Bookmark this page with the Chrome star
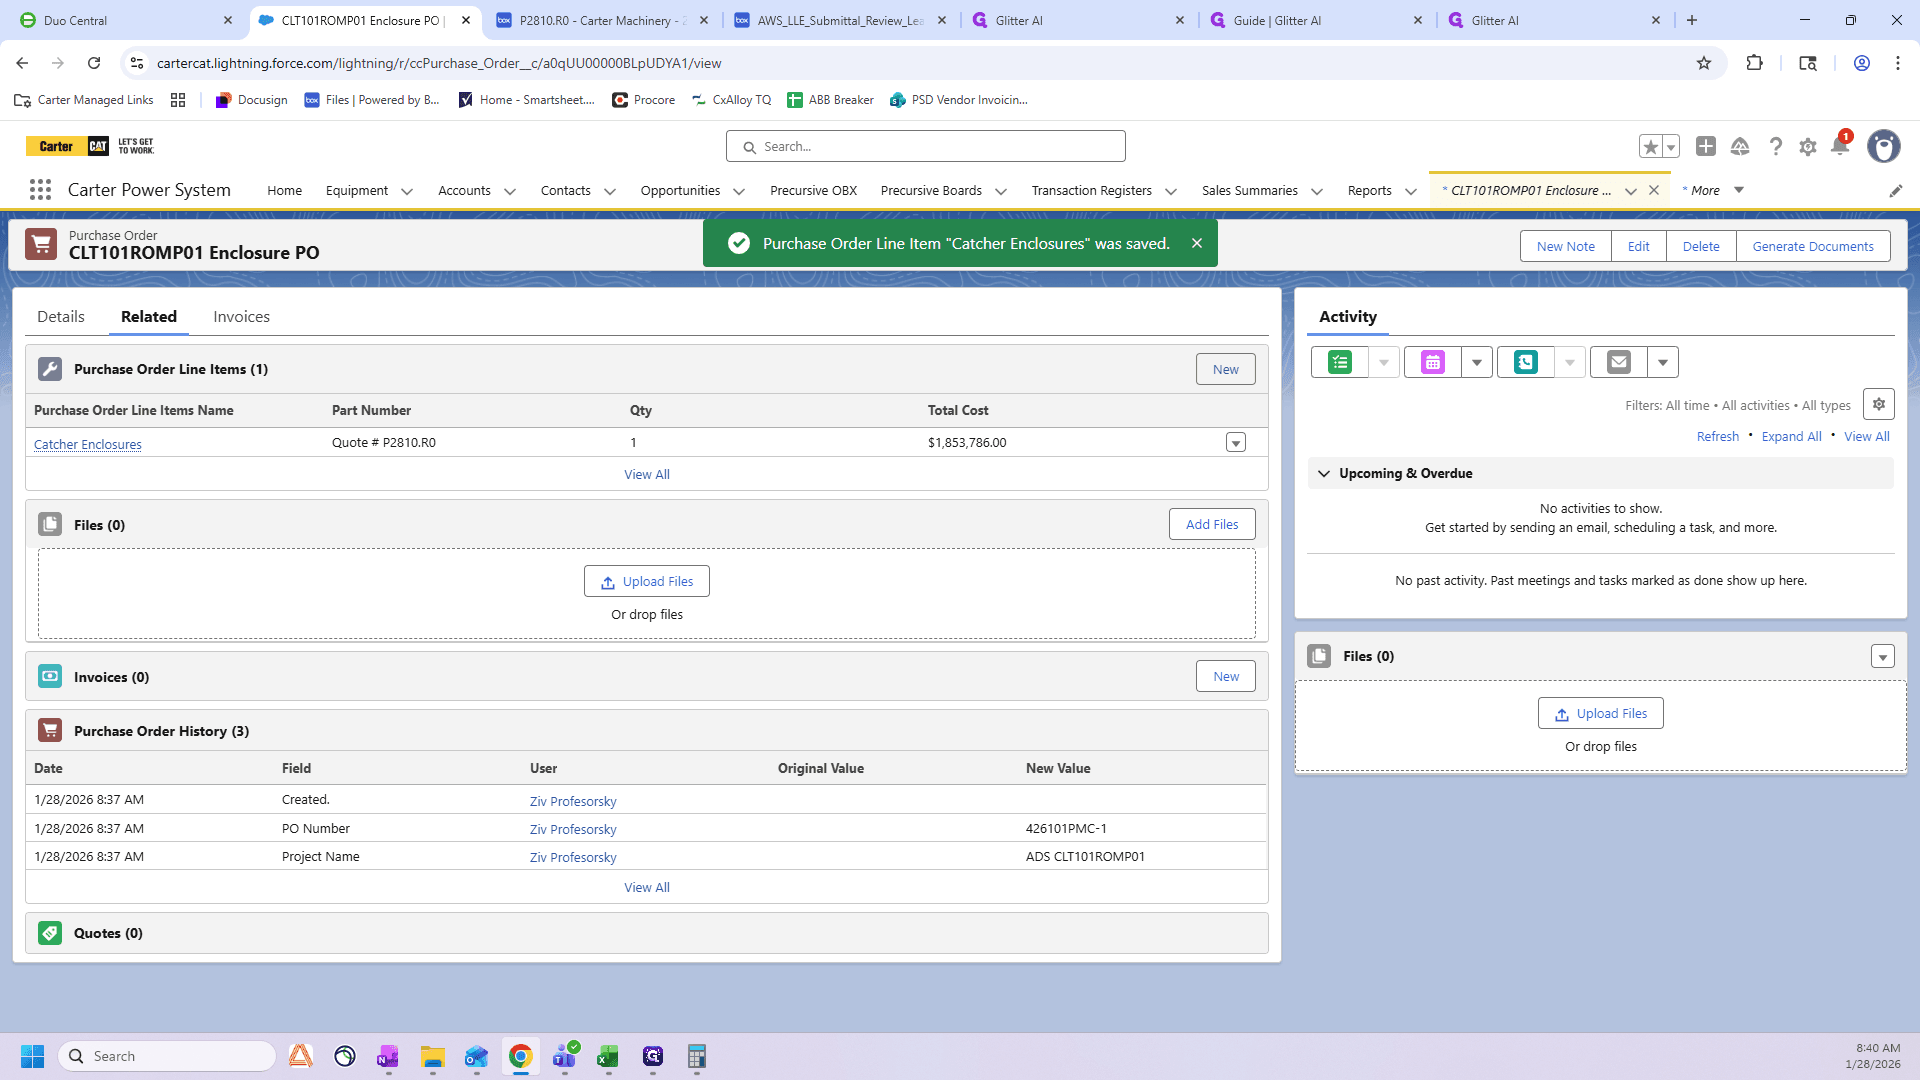Screen dimensions: 1920x1080 1704,63
